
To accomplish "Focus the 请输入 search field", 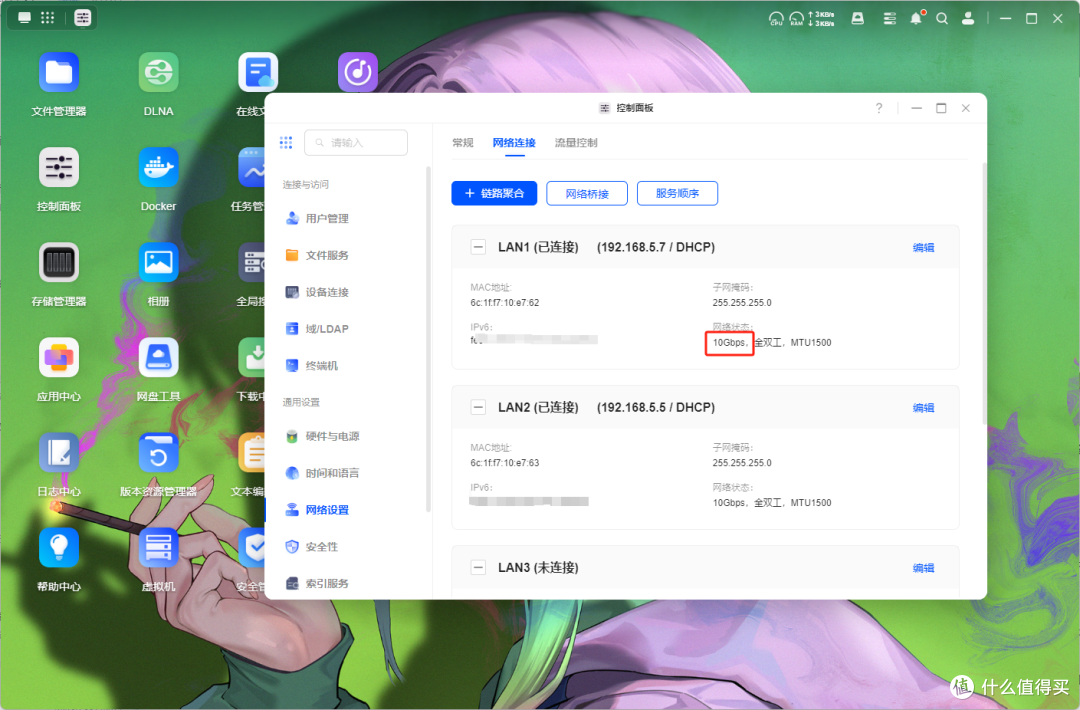I will [x=356, y=143].
